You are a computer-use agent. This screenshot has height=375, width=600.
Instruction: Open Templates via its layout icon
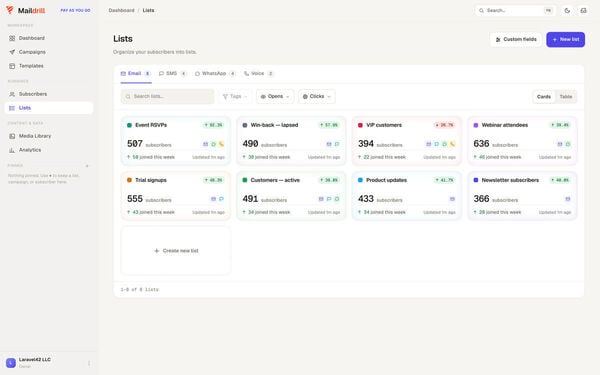pos(12,66)
